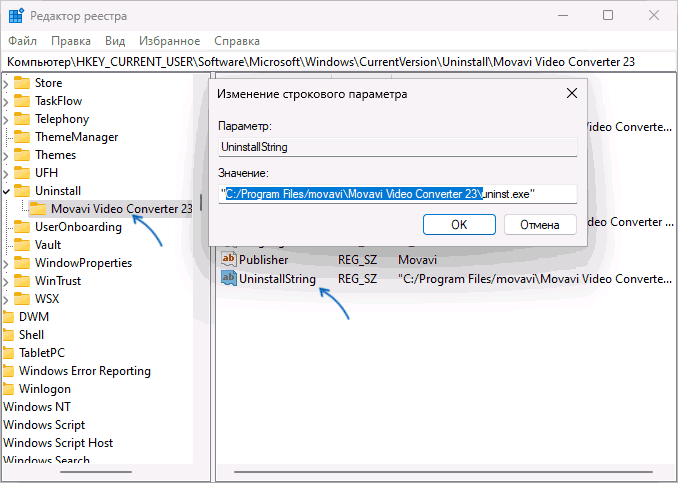Close the Registry Editor window
This screenshot has width=678, height=483.
(x=654, y=16)
